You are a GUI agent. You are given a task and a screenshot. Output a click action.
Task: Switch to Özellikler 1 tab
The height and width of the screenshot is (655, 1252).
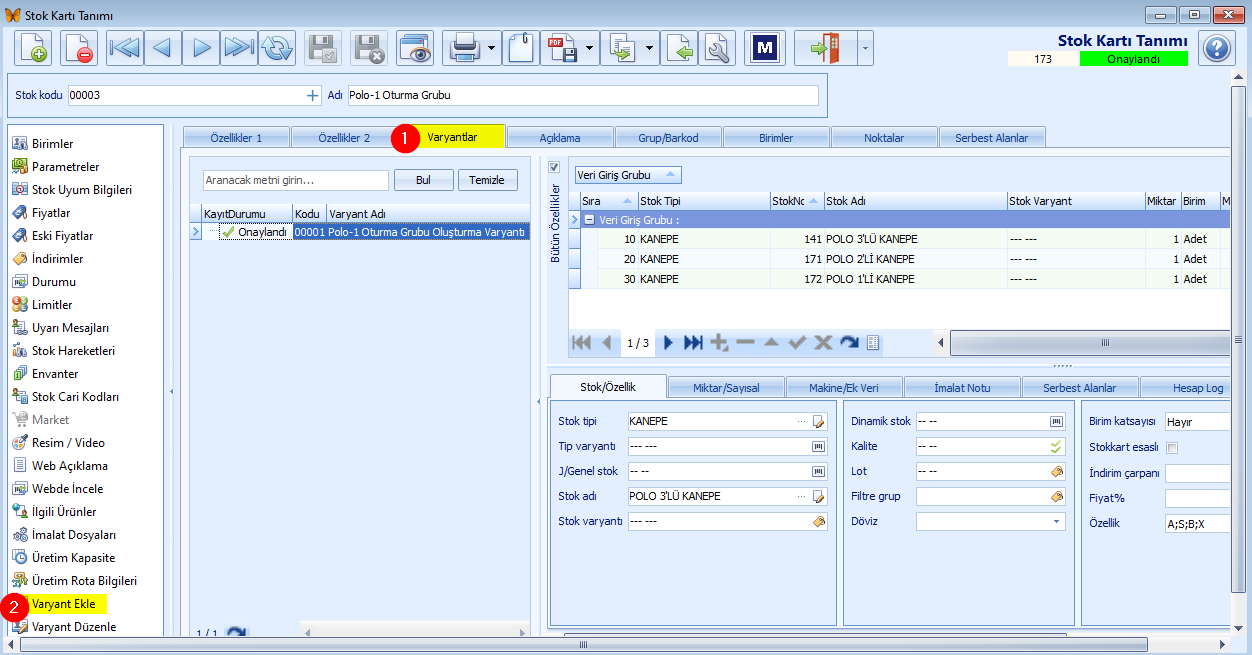(x=236, y=138)
